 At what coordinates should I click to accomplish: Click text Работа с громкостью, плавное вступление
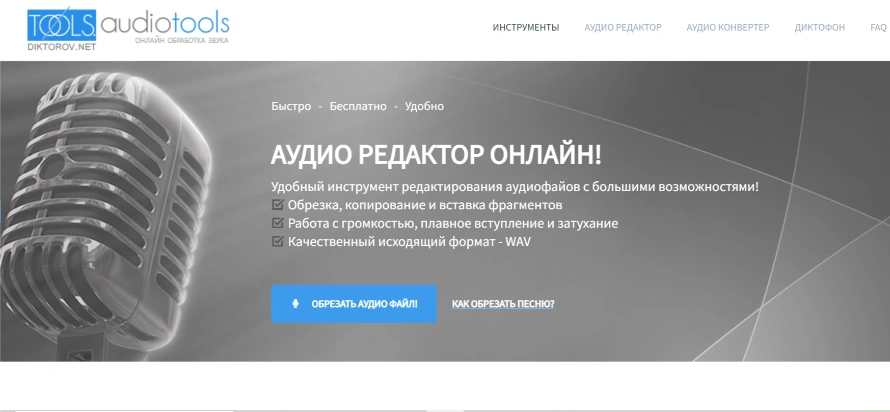(453, 223)
